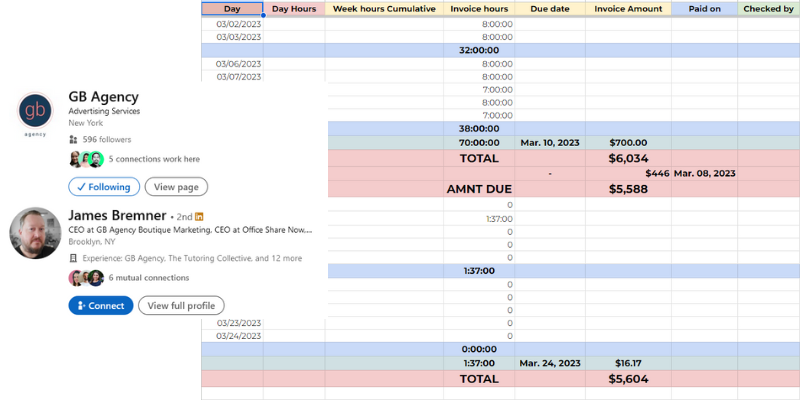
Task: Click the 'Advertising Services' text
Action: coord(104,111)
